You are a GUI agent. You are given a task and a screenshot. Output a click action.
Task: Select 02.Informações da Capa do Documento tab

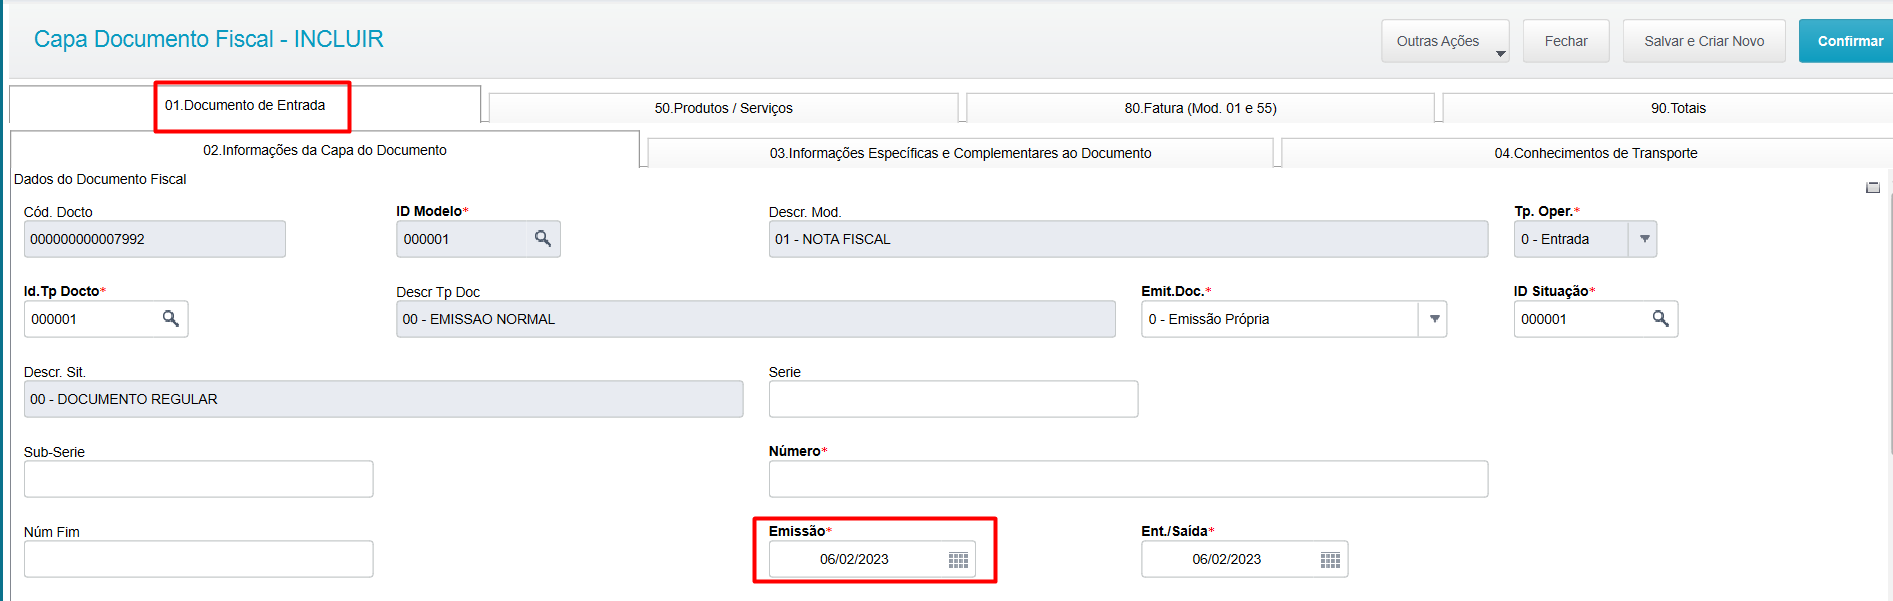coord(325,150)
